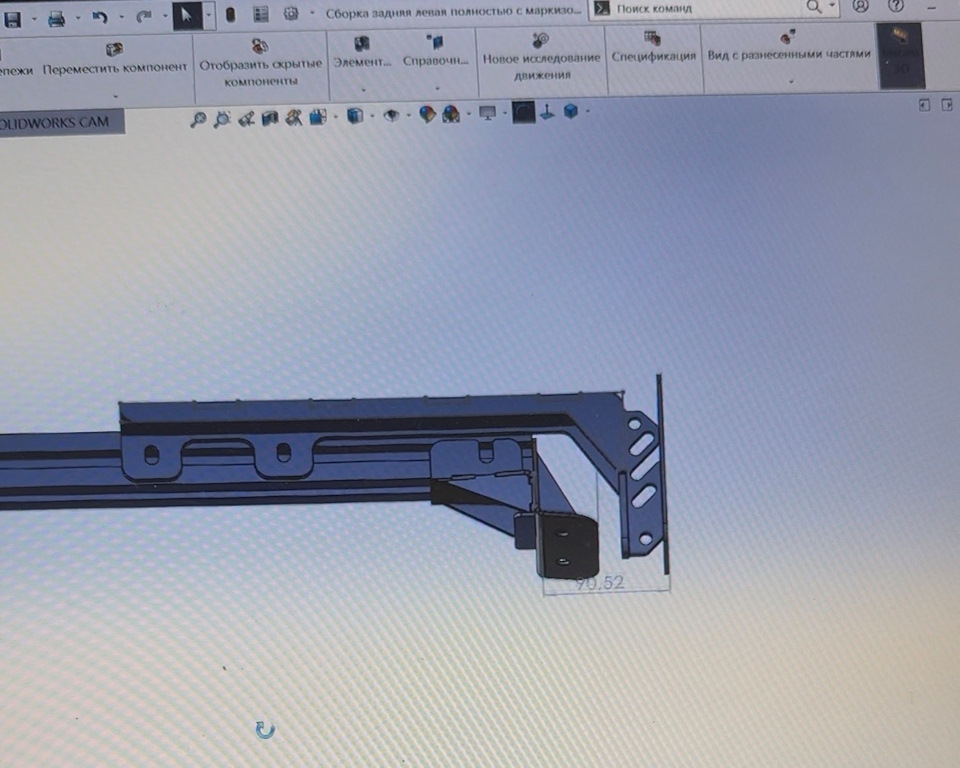Image resolution: width=960 pixels, height=768 pixels.
Task: Expand Вид с разнесенными частями dropdown arrow
Action: [790, 81]
